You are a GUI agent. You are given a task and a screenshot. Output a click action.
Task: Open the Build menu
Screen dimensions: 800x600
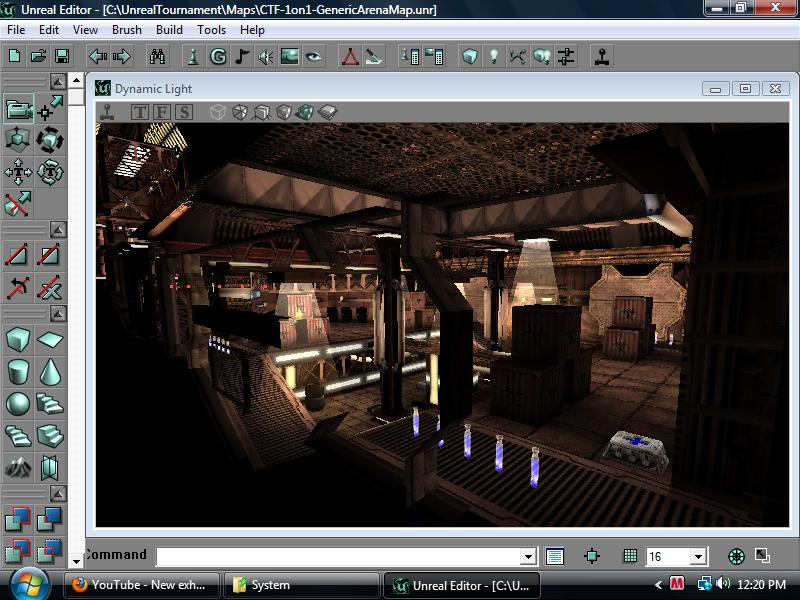point(167,30)
